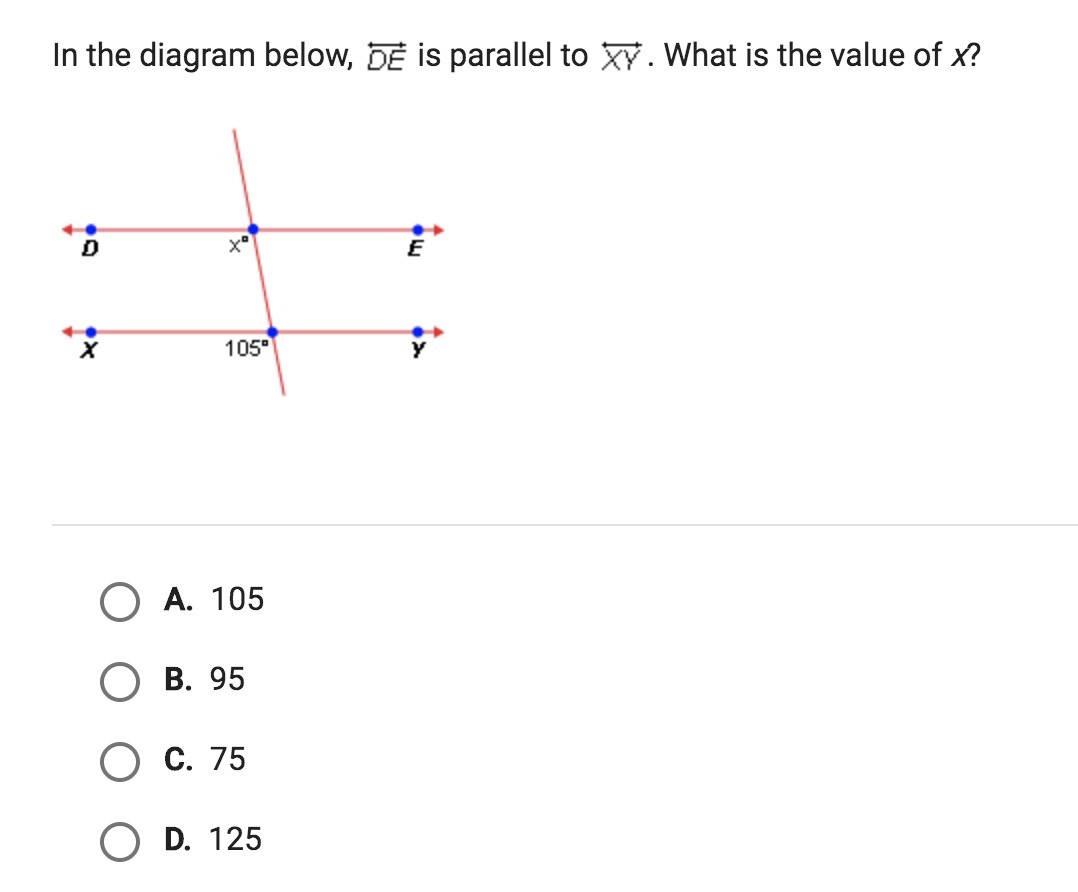Pick the radio button for C. 75
The height and width of the screenshot is (892, 1078).
tap(120, 760)
